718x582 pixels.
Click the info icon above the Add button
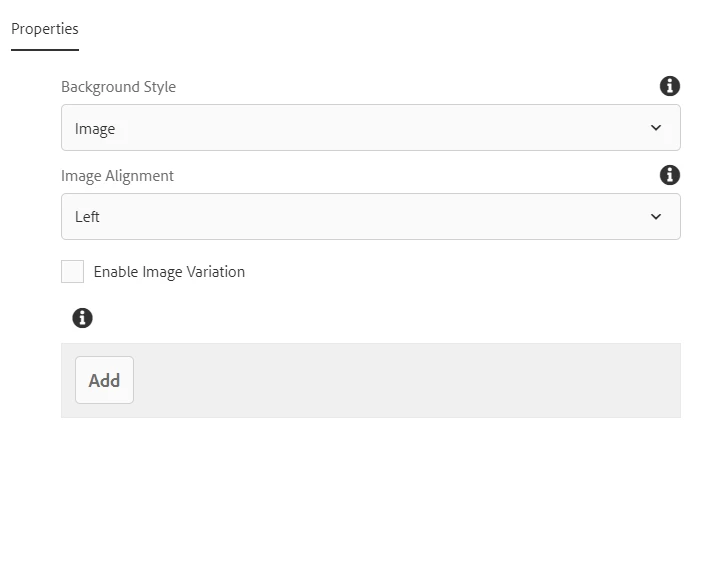[x=83, y=318]
